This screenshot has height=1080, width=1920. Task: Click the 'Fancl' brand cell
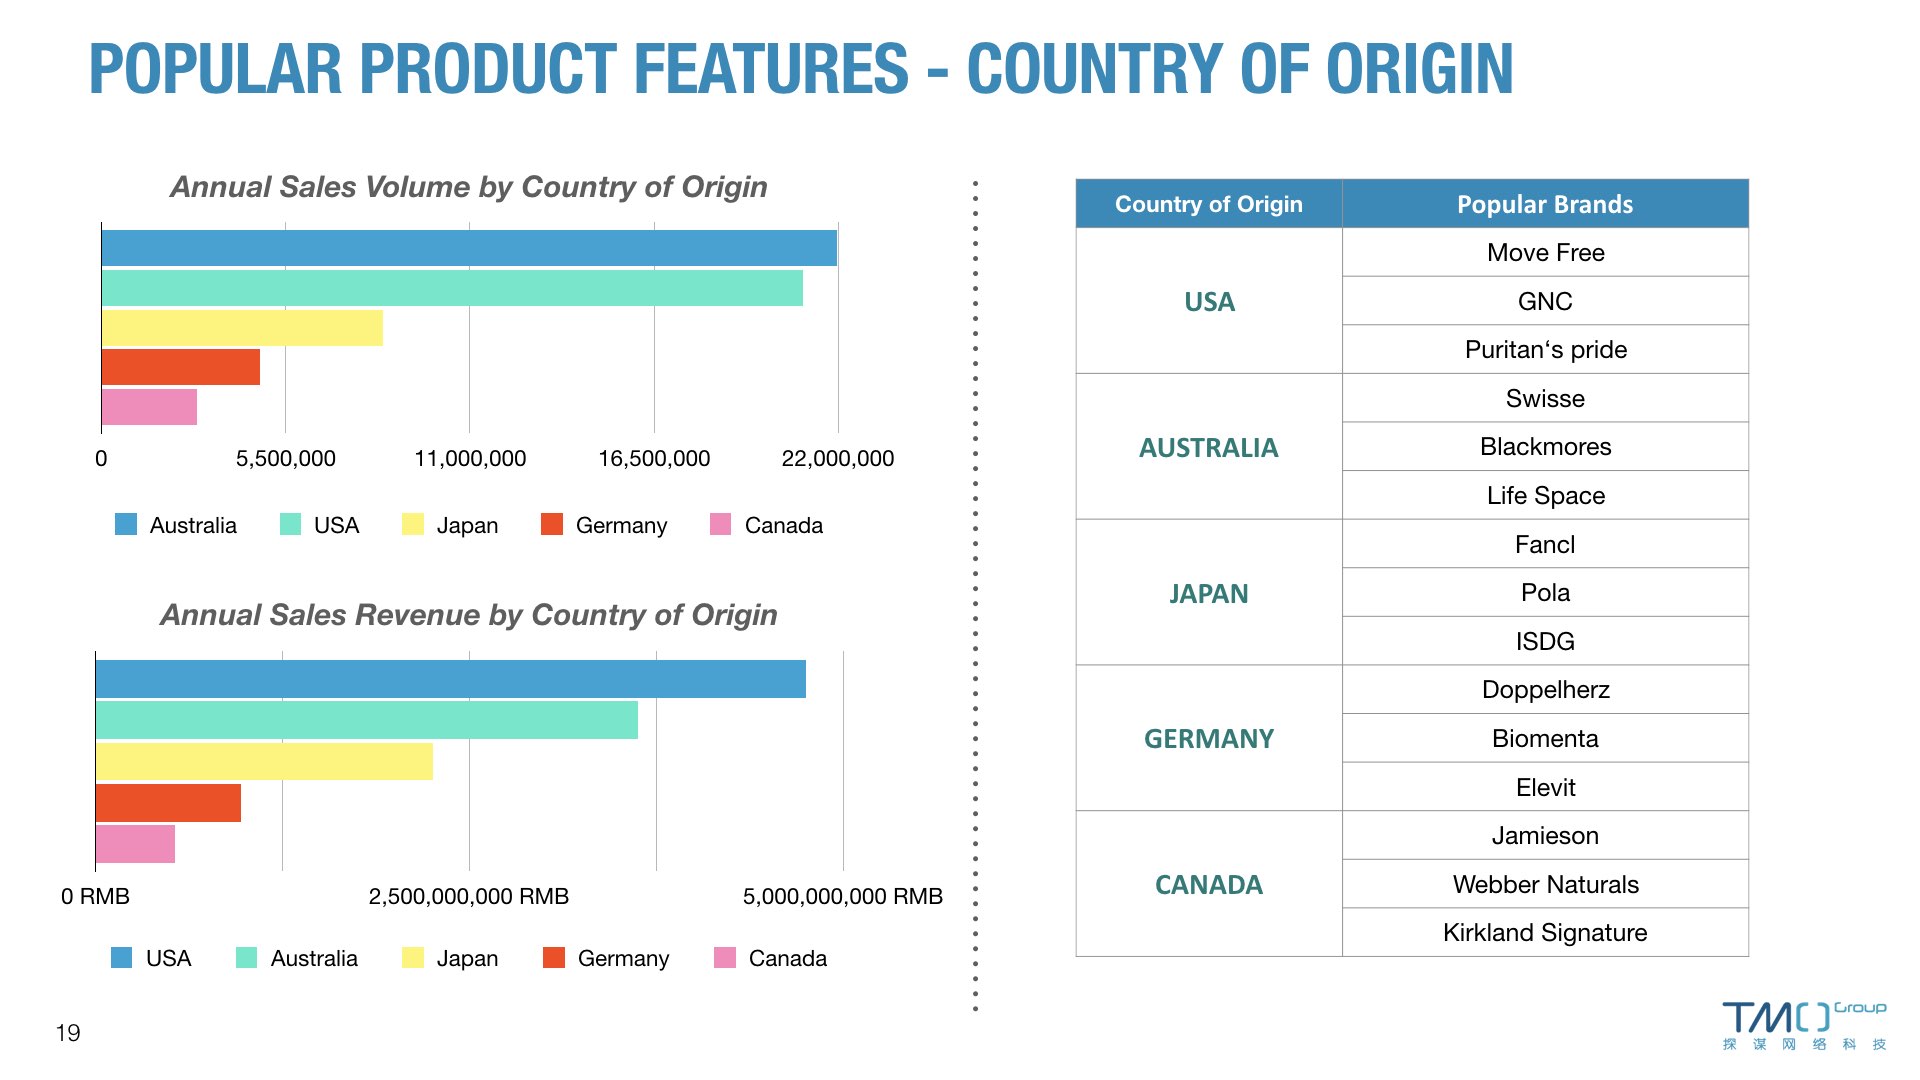click(x=1545, y=544)
